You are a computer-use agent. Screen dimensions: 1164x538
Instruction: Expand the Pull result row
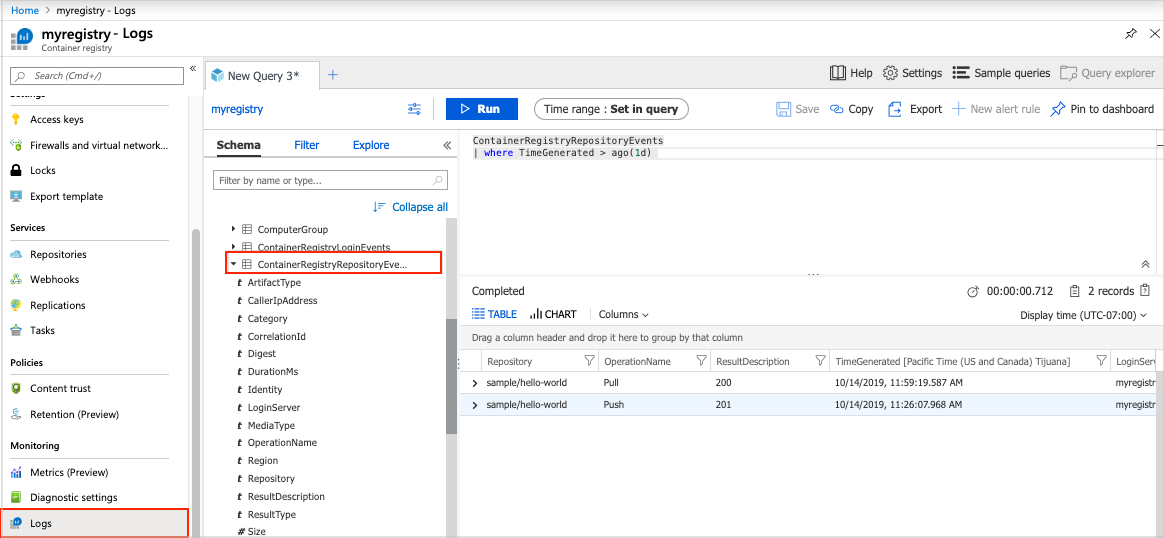click(475, 383)
